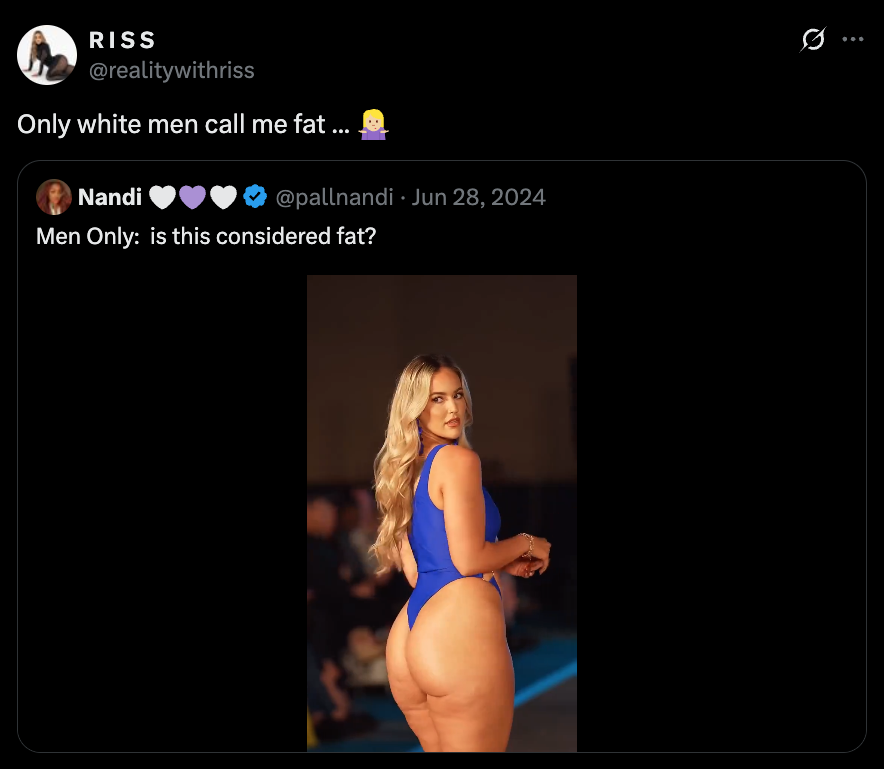
Task: Click the RISS profile avatar
Action: coord(47,55)
